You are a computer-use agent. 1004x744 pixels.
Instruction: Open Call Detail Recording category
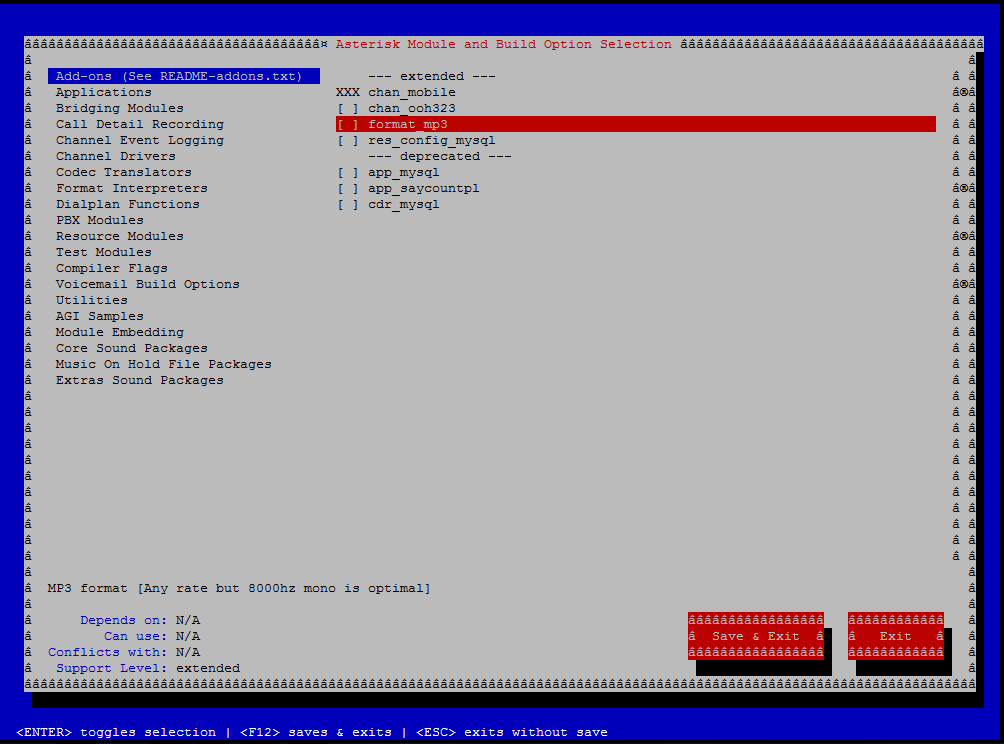coord(140,124)
